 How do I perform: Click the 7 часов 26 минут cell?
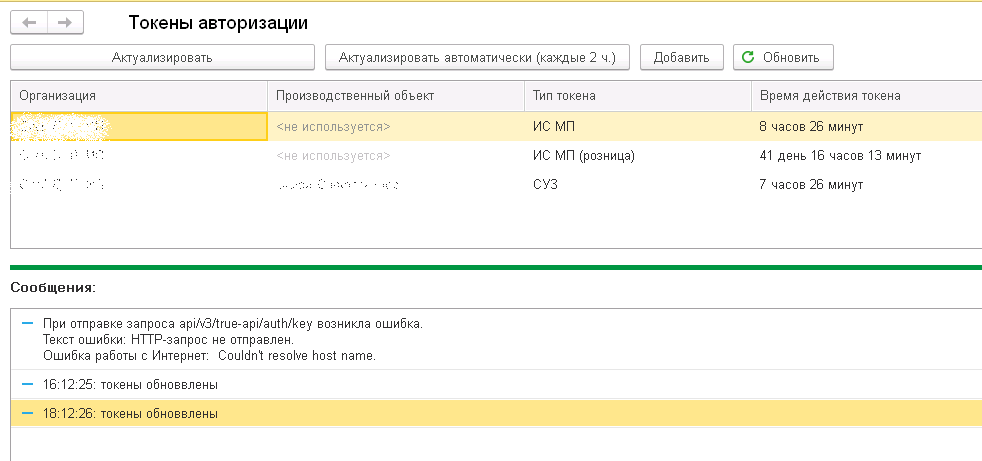tap(810, 185)
